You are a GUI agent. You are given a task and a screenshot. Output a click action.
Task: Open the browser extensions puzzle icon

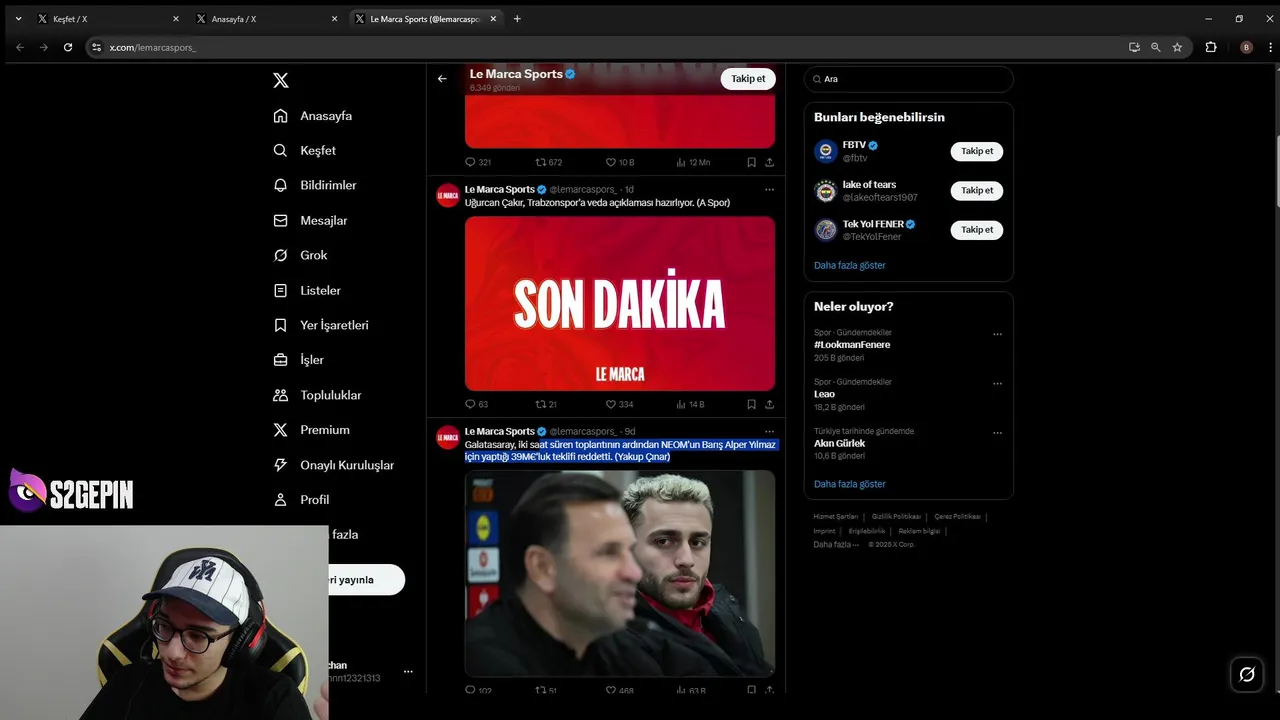(x=1211, y=47)
